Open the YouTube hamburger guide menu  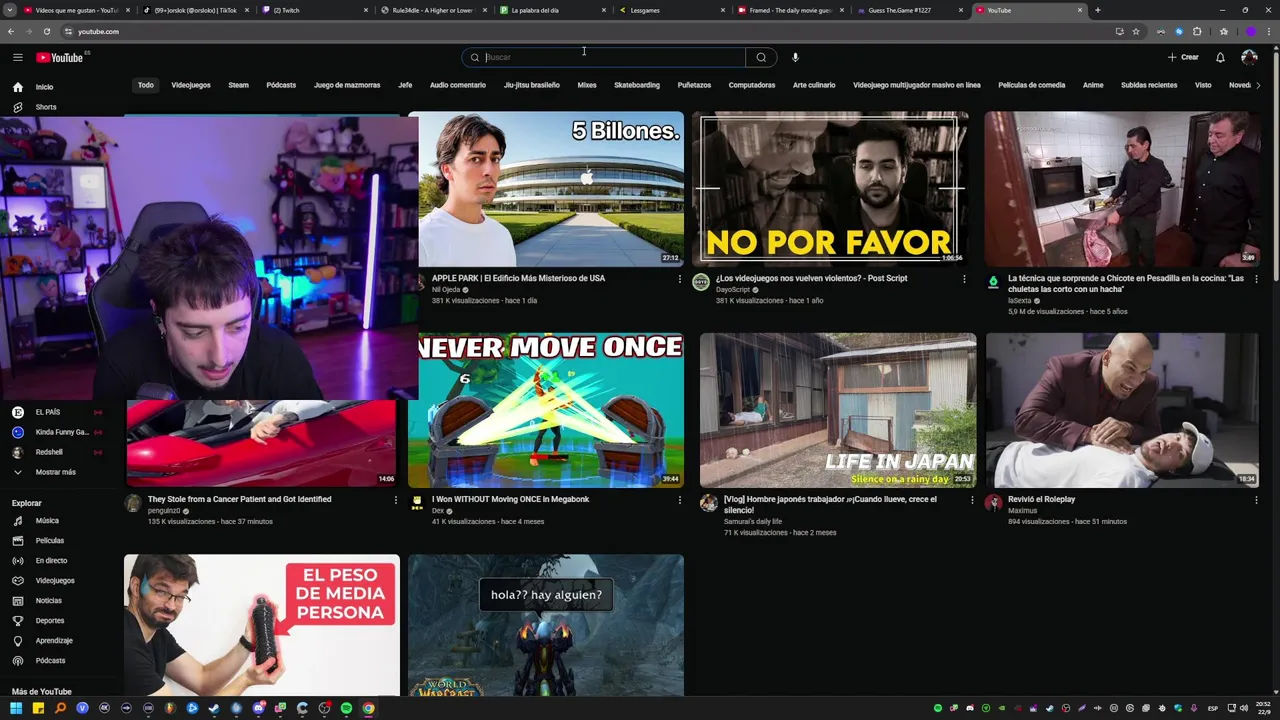[x=18, y=57]
